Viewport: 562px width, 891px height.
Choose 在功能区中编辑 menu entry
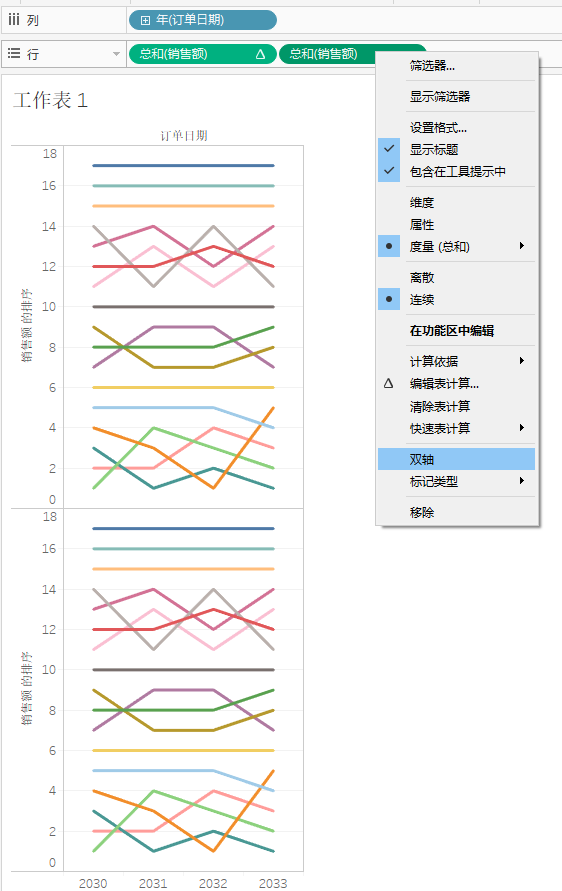click(457, 331)
